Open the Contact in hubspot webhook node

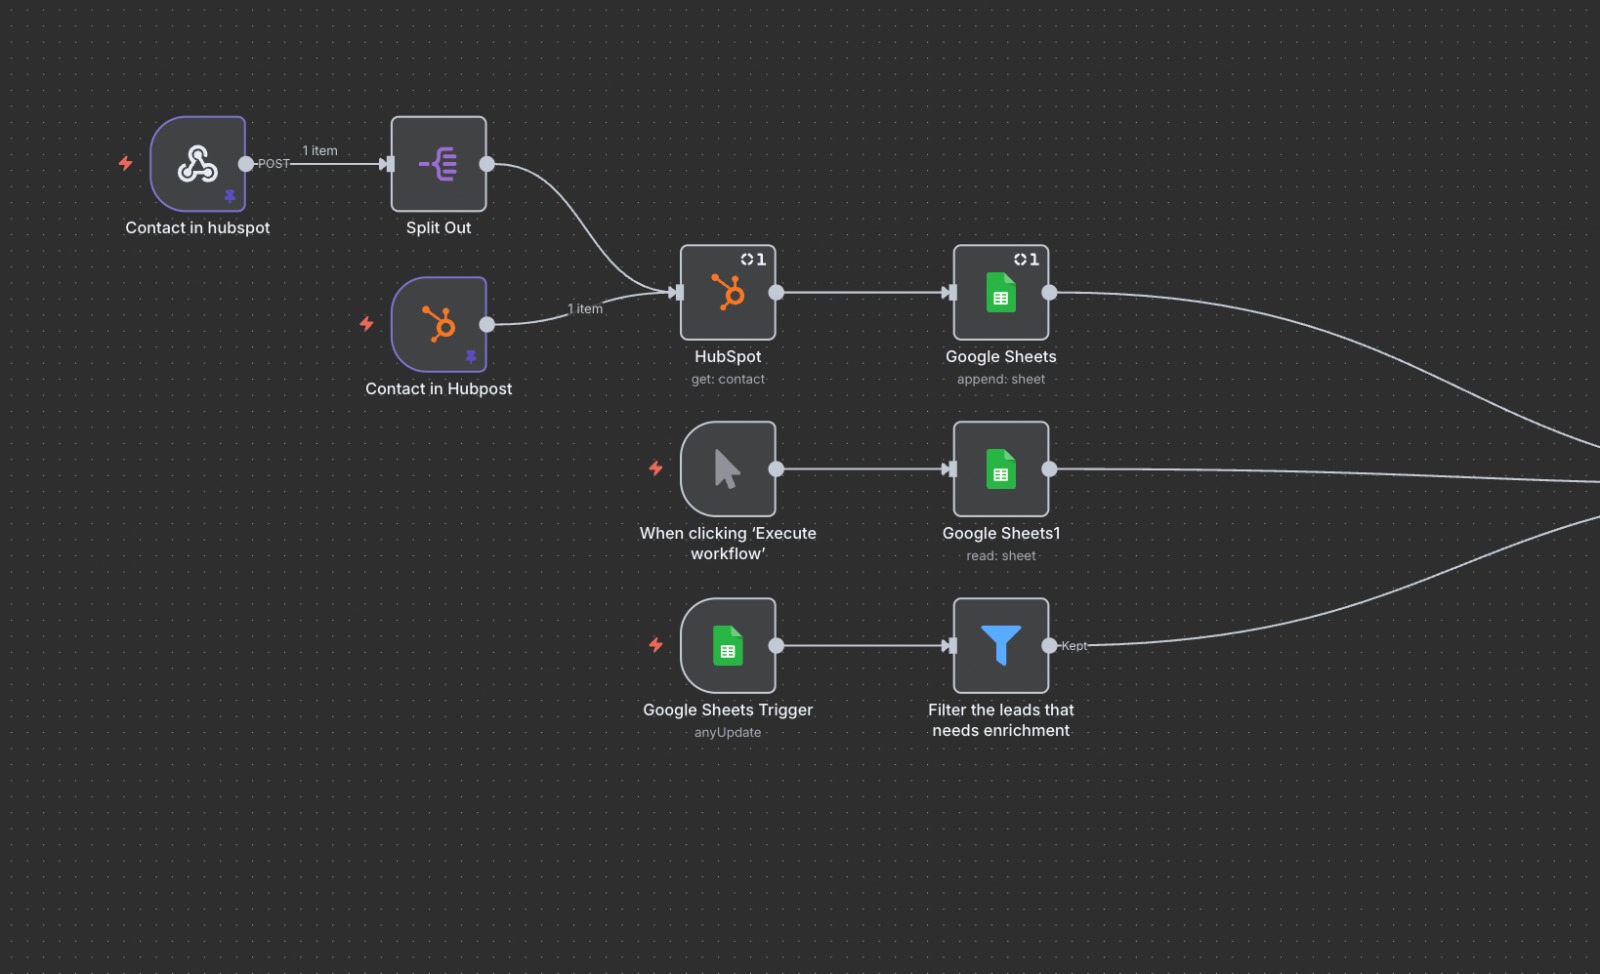point(197,163)
